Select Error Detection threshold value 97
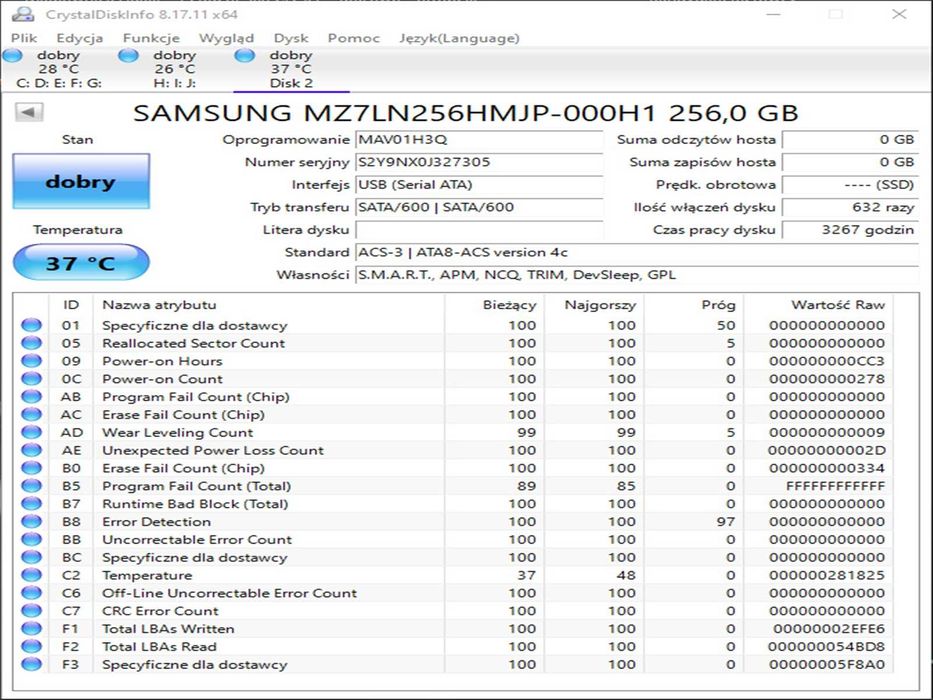 [725, 522]
